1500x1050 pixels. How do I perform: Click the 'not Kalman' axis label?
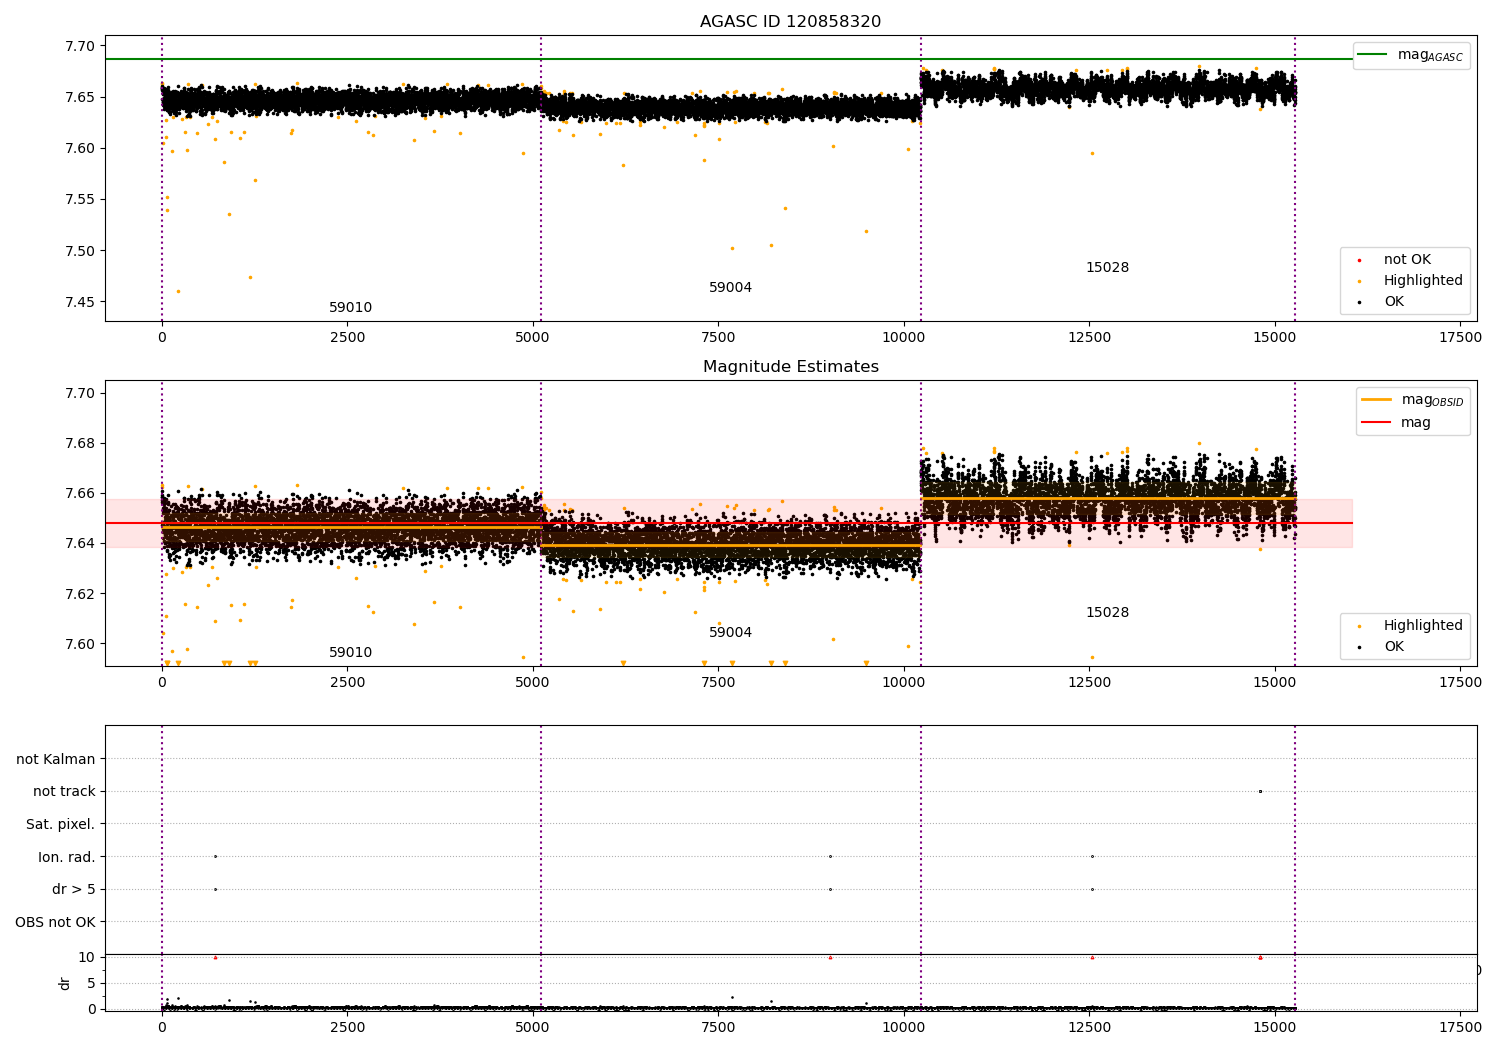(x=56, y=759)
